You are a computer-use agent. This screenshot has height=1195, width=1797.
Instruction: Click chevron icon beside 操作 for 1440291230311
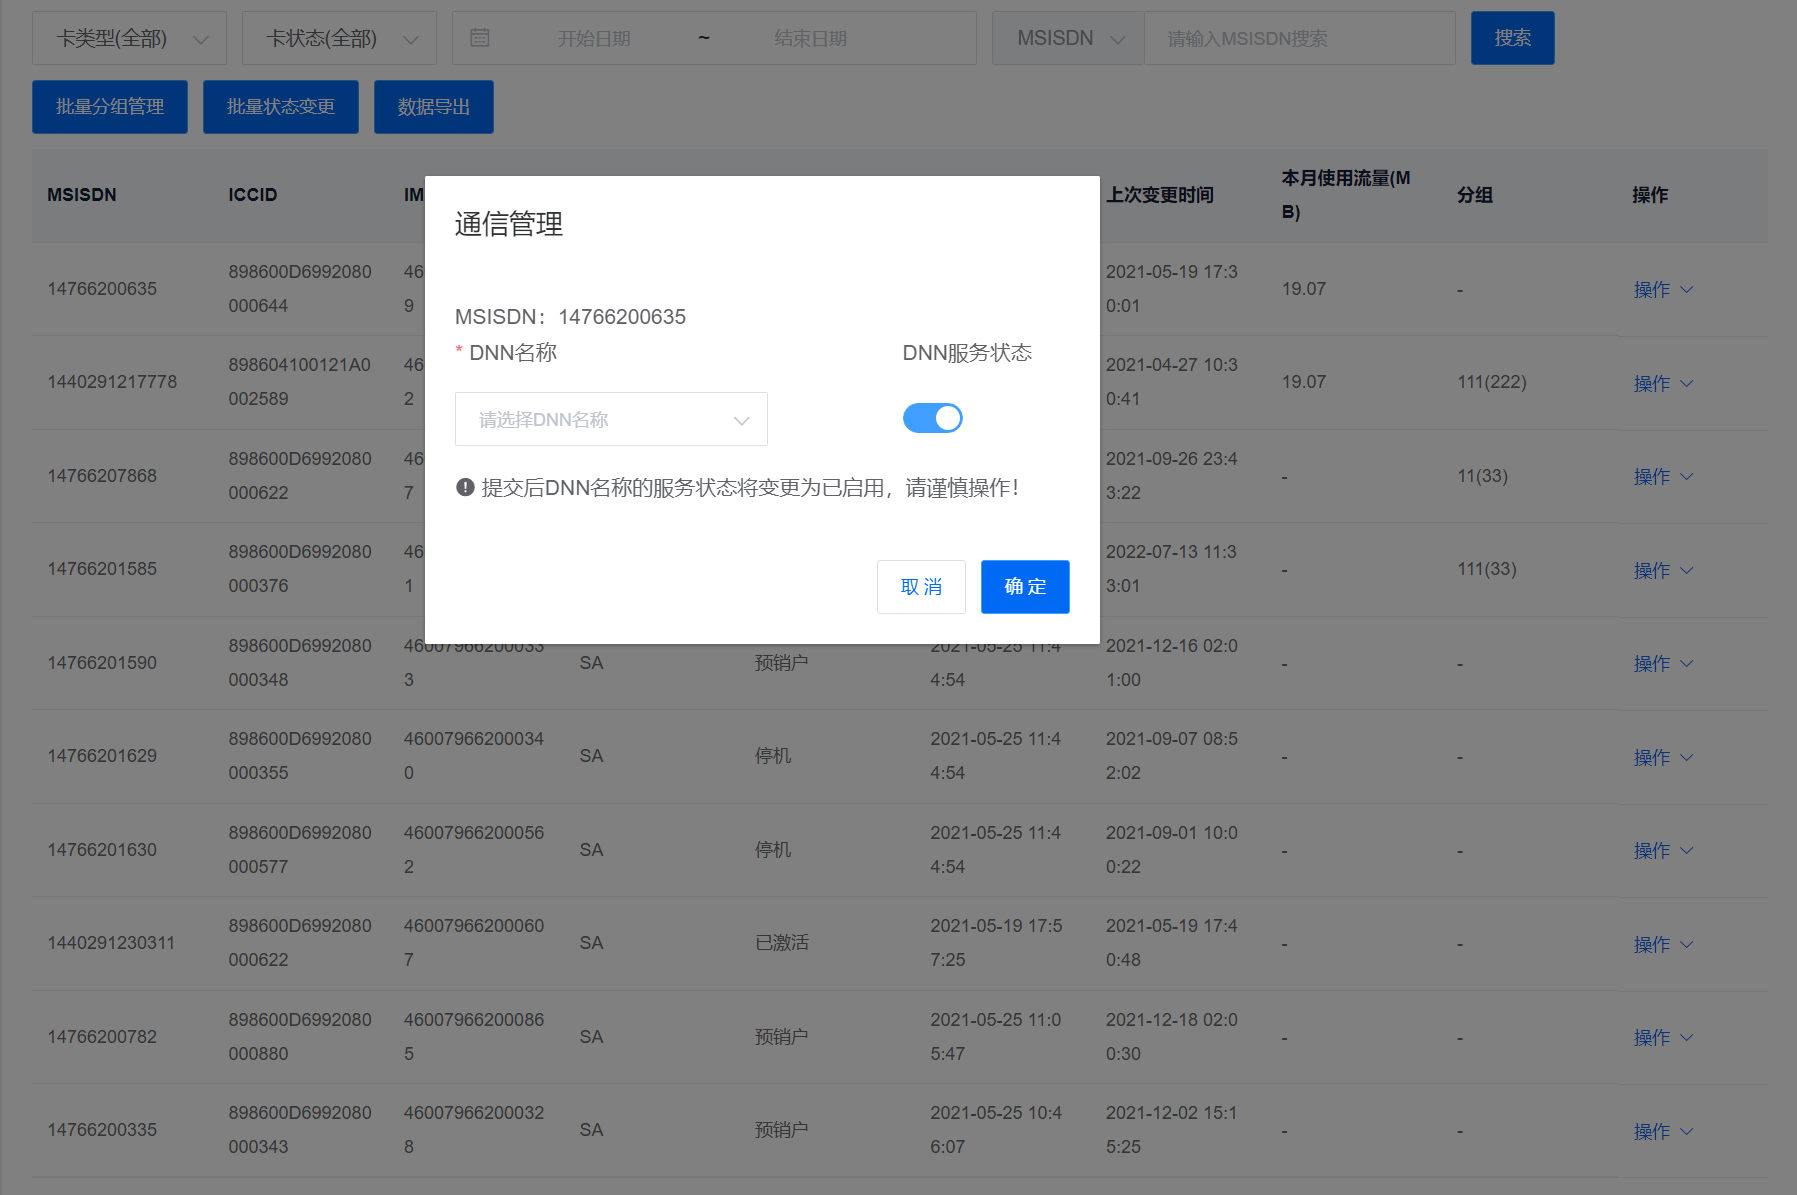[1687, 944]
